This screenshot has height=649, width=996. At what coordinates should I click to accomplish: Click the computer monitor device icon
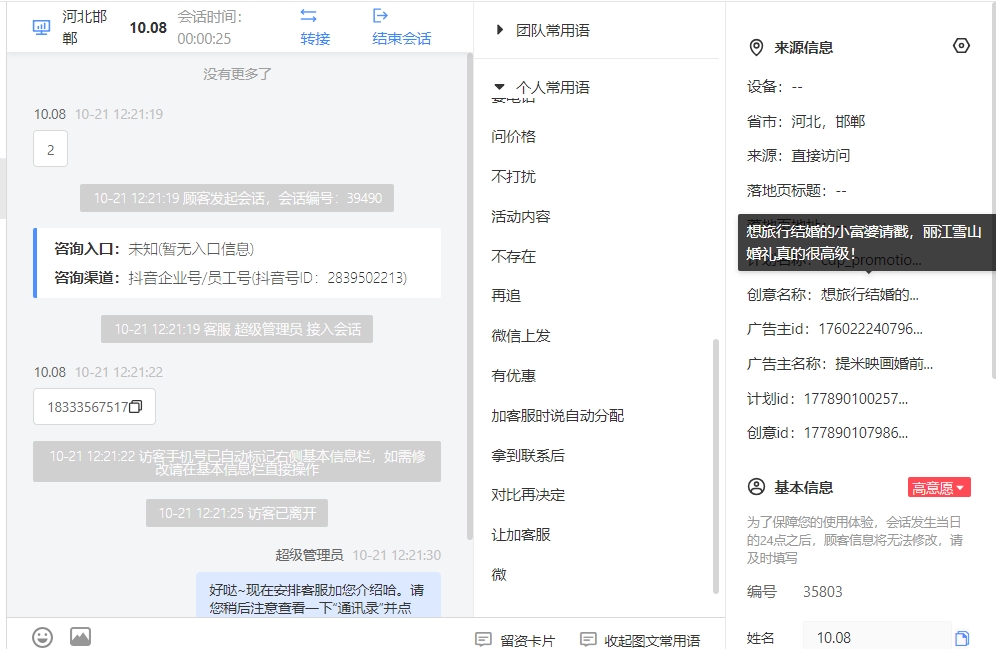click(41, 27)
